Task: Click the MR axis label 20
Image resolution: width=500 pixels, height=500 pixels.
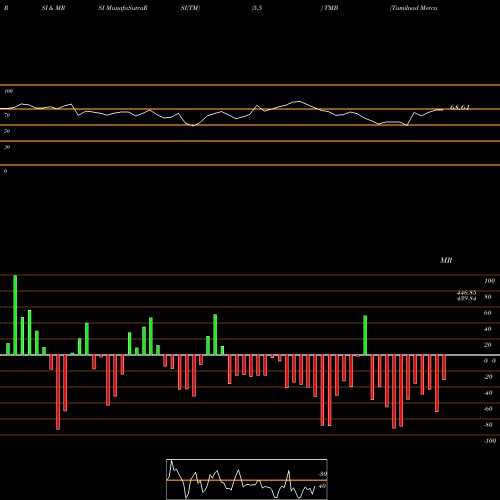Action: 488,345
